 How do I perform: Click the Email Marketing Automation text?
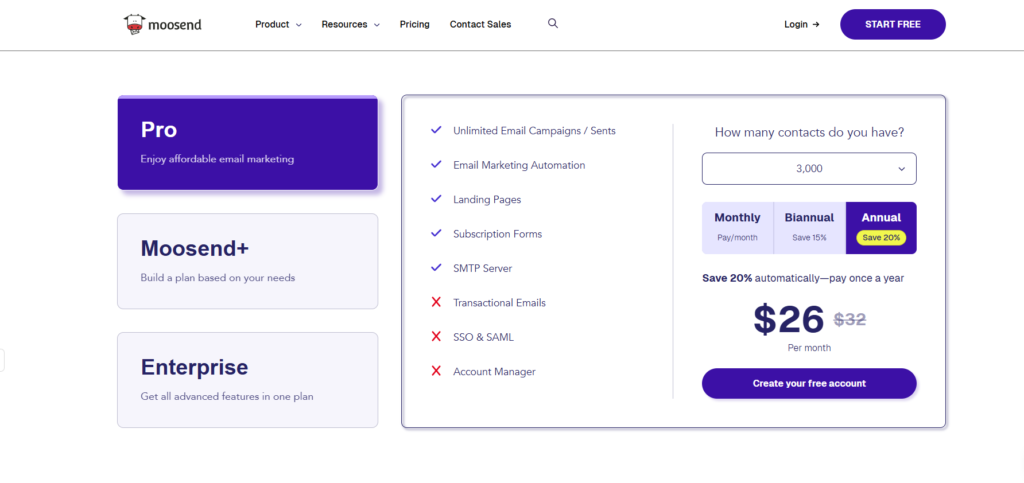coord(519,165)
